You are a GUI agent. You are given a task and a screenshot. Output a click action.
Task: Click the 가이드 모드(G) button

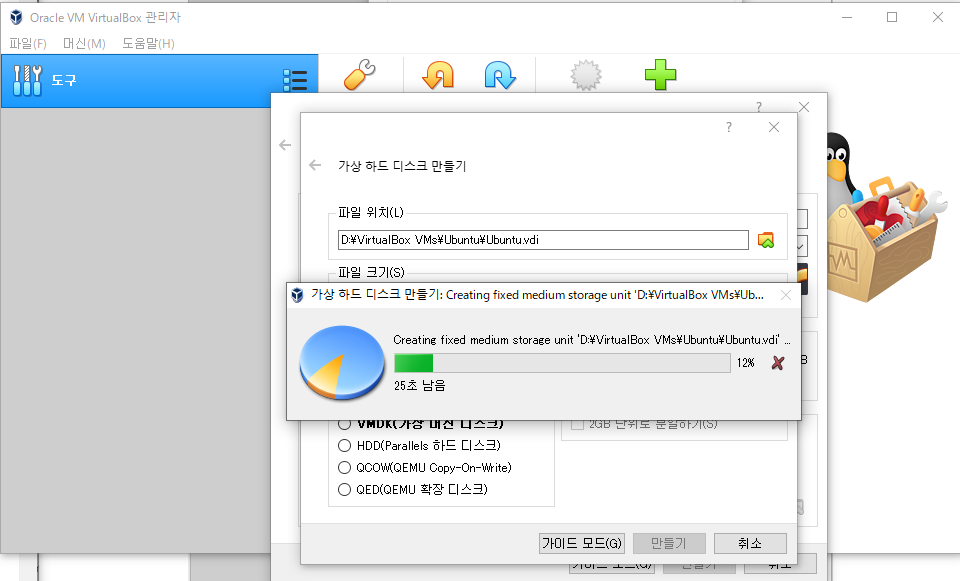click(582, 543)
